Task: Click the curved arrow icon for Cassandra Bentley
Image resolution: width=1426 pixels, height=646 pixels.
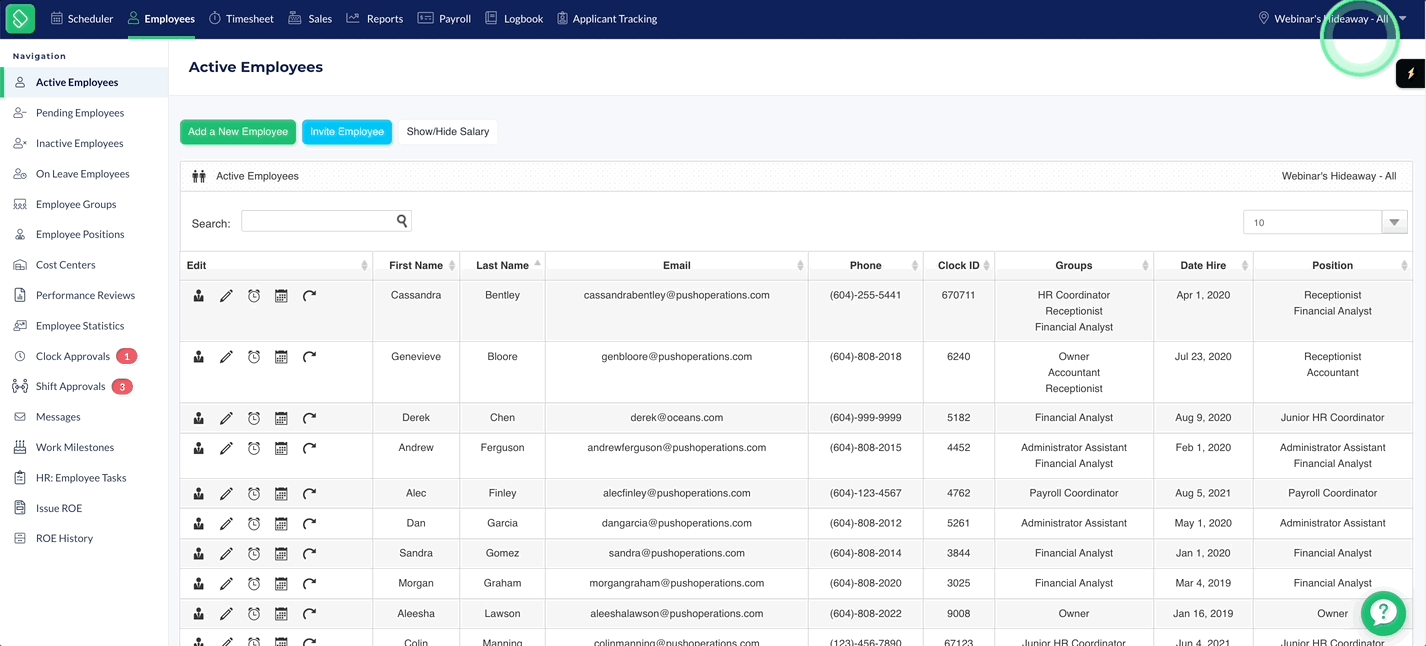Action: [x=309, y=296]
